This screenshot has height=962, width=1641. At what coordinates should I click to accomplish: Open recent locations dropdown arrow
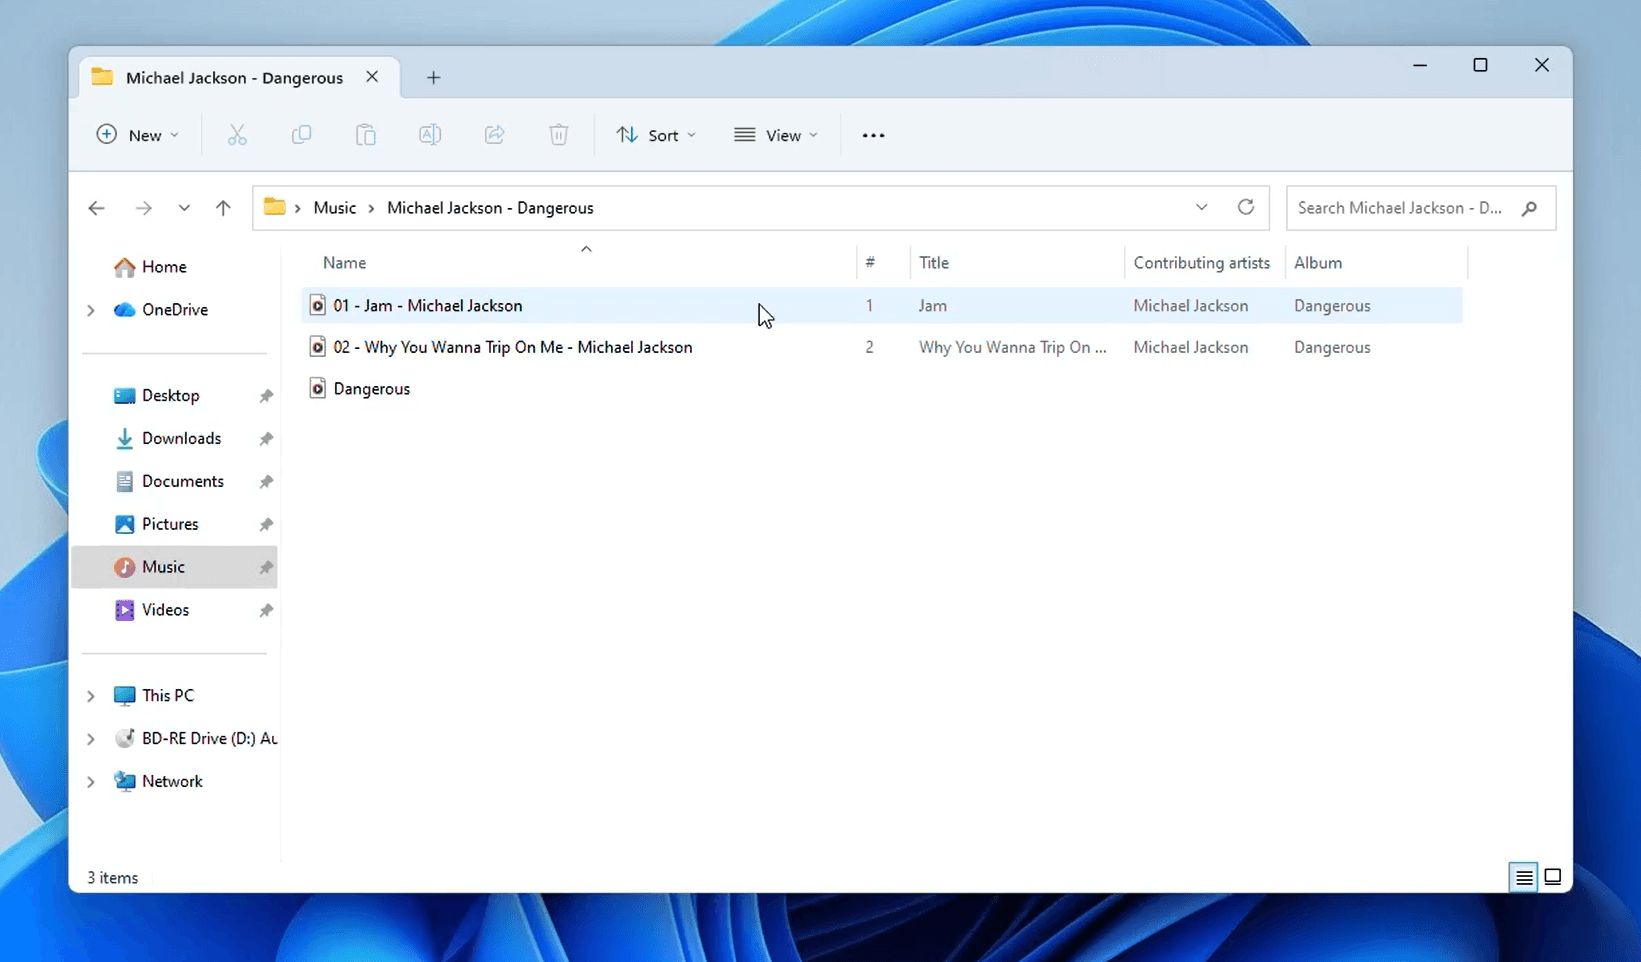(184, 208)
